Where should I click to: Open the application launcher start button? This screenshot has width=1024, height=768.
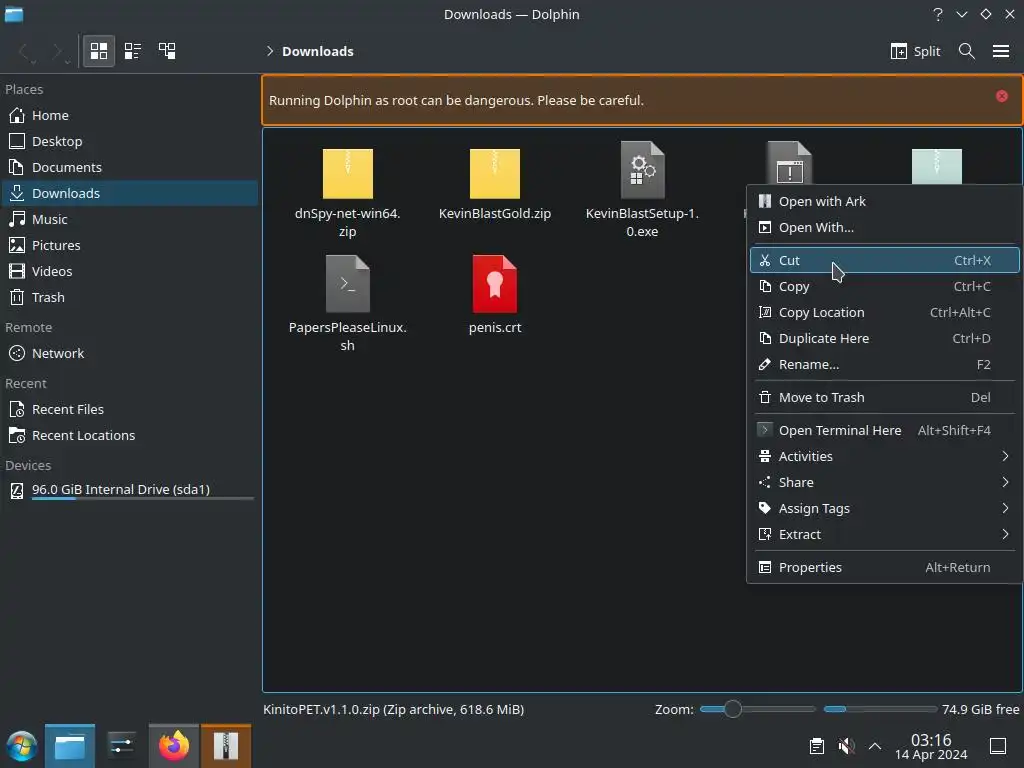click(22, 746)
